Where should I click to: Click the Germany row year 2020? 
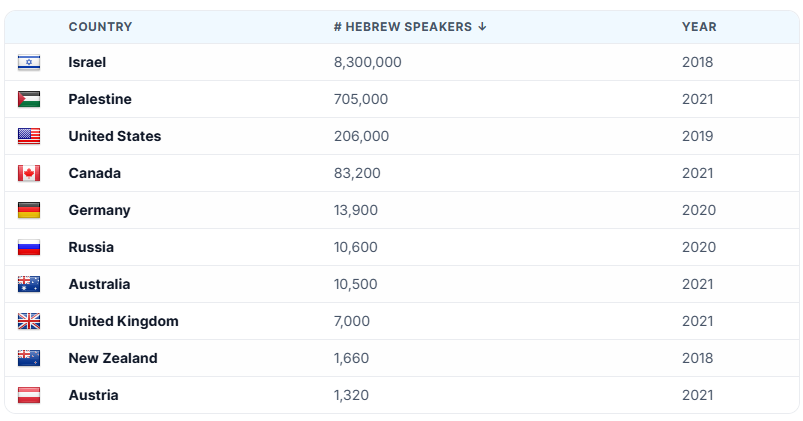699,210
